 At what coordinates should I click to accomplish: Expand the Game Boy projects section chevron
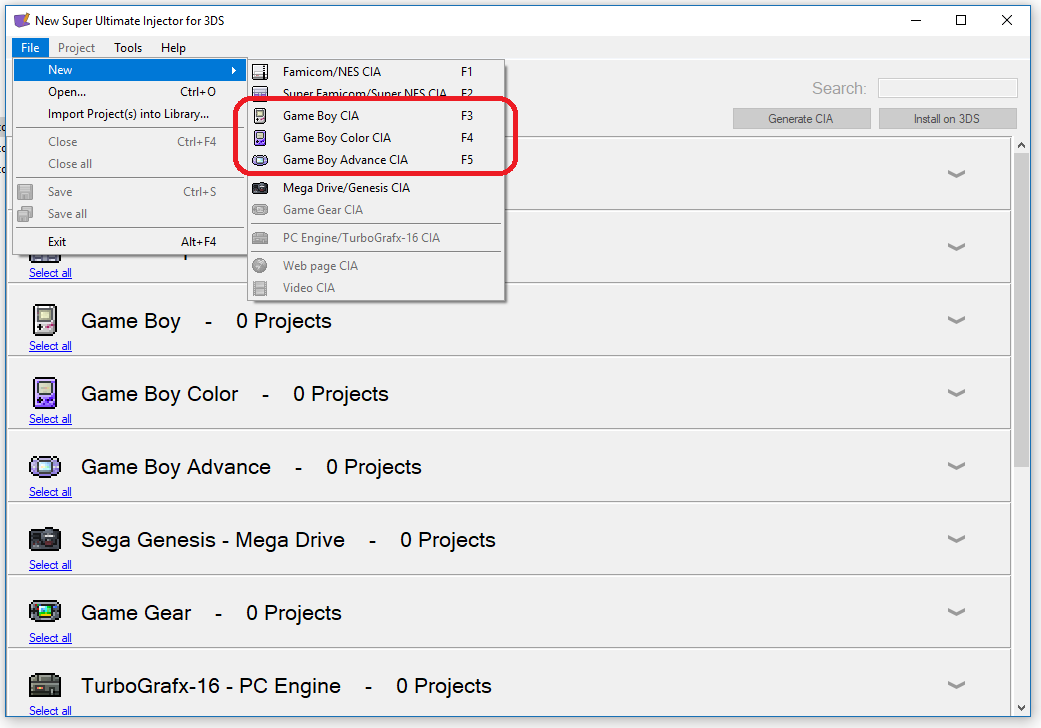tap(956, 320)
